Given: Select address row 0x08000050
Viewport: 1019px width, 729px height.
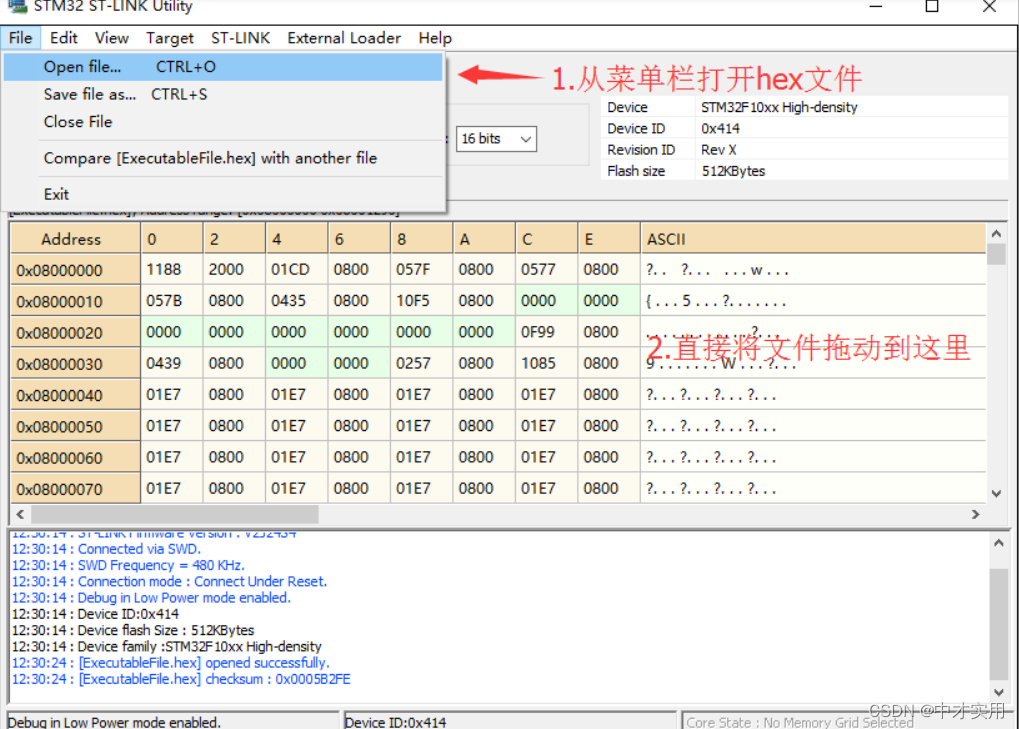Looking at the screenshot, I should pyautogui.click(x=75, y=426).
